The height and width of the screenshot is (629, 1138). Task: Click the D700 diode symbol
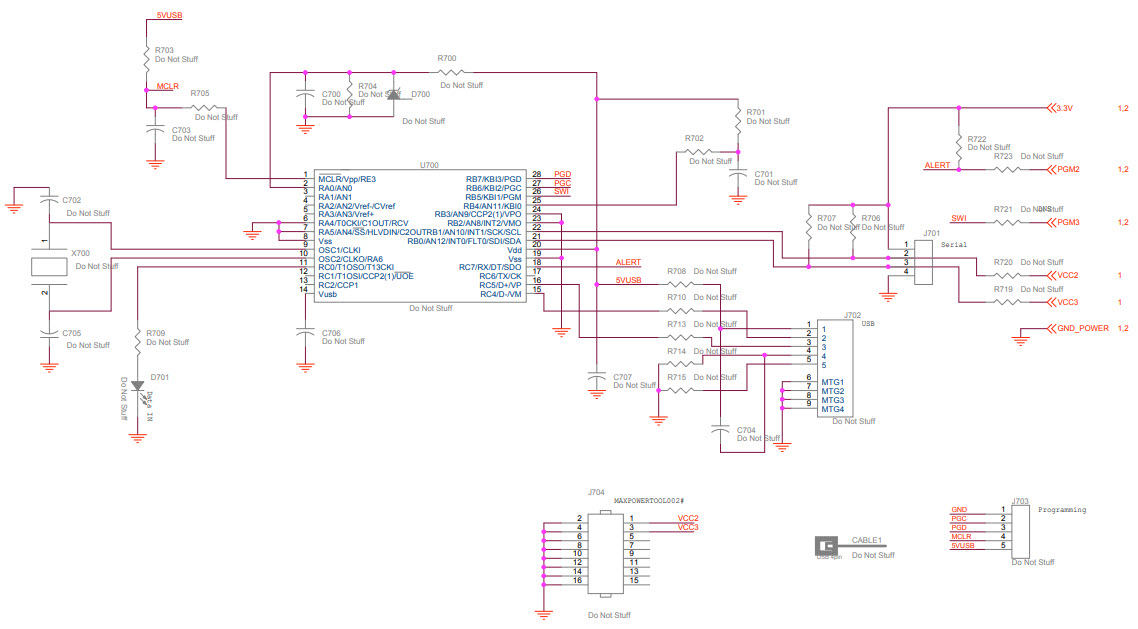394,95
